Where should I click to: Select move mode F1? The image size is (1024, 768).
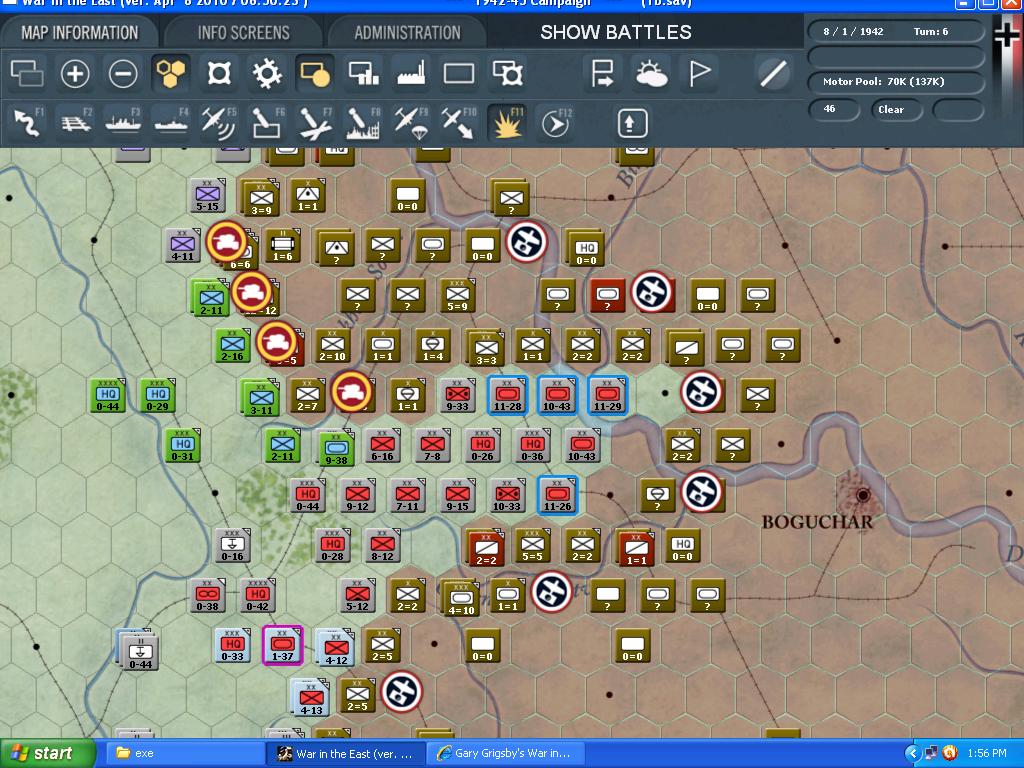(x=28, y=123)
